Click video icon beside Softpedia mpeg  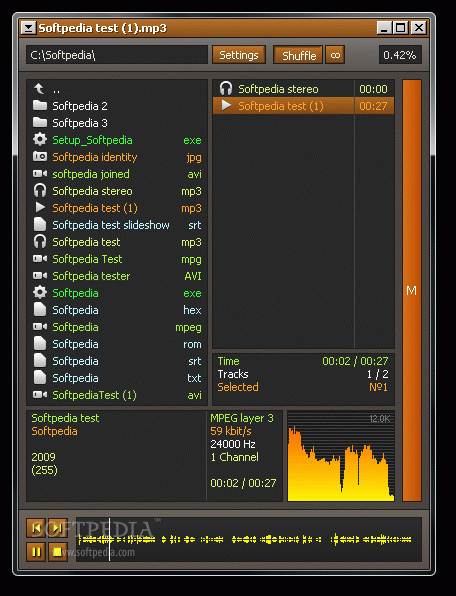point(40,327)
